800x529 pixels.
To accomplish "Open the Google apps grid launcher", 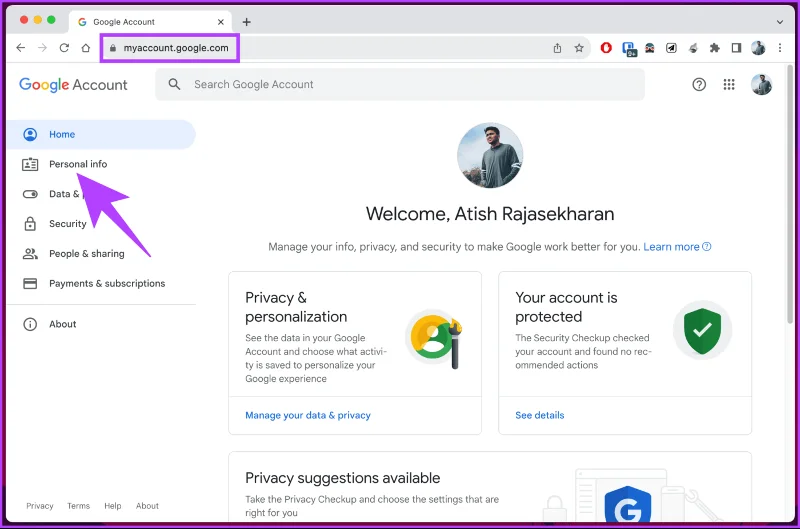I will 729,85.
